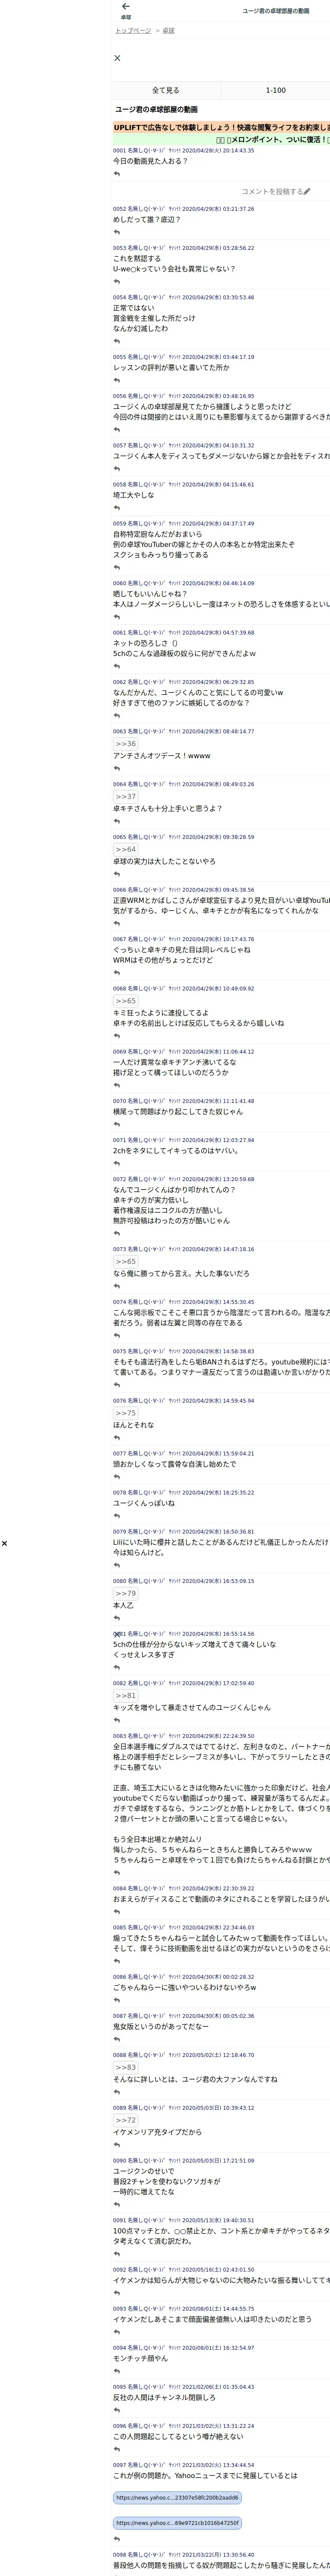Open Yahoo news link ending 69e9721cb1016b47250f
Screen dimensions: 330x2576
[177, 2523]
